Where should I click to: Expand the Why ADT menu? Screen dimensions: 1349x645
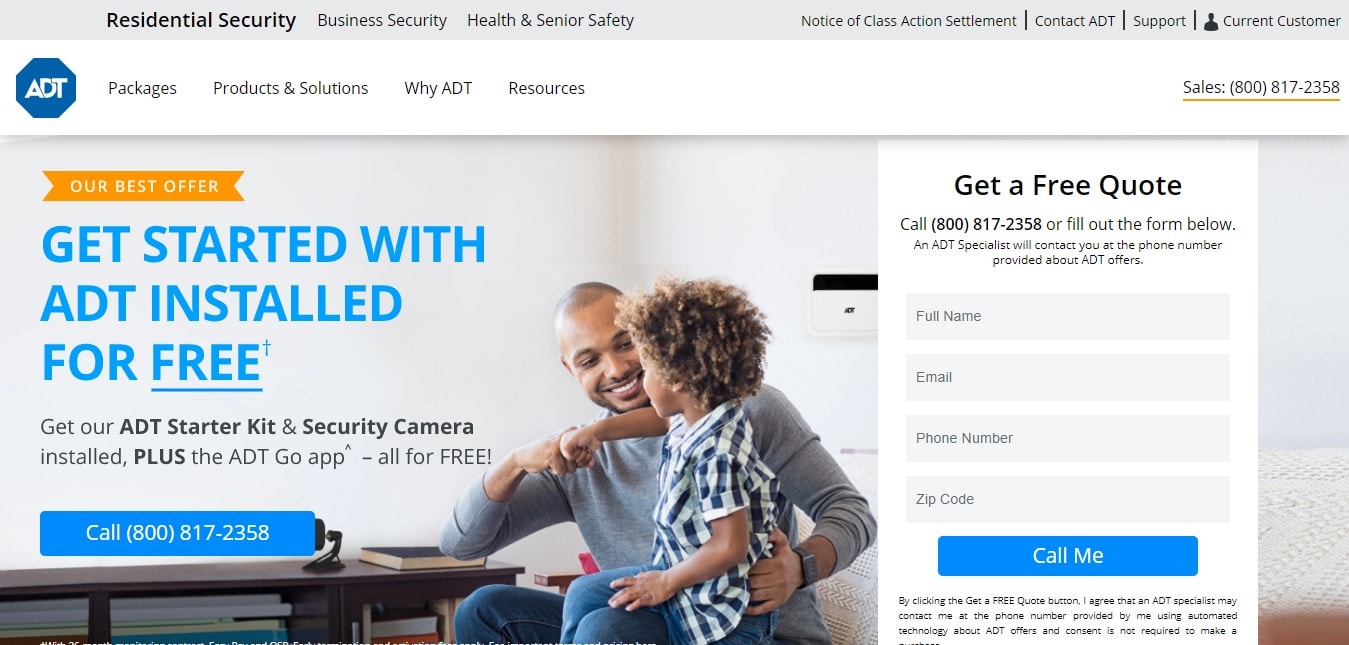coord(438,88)
